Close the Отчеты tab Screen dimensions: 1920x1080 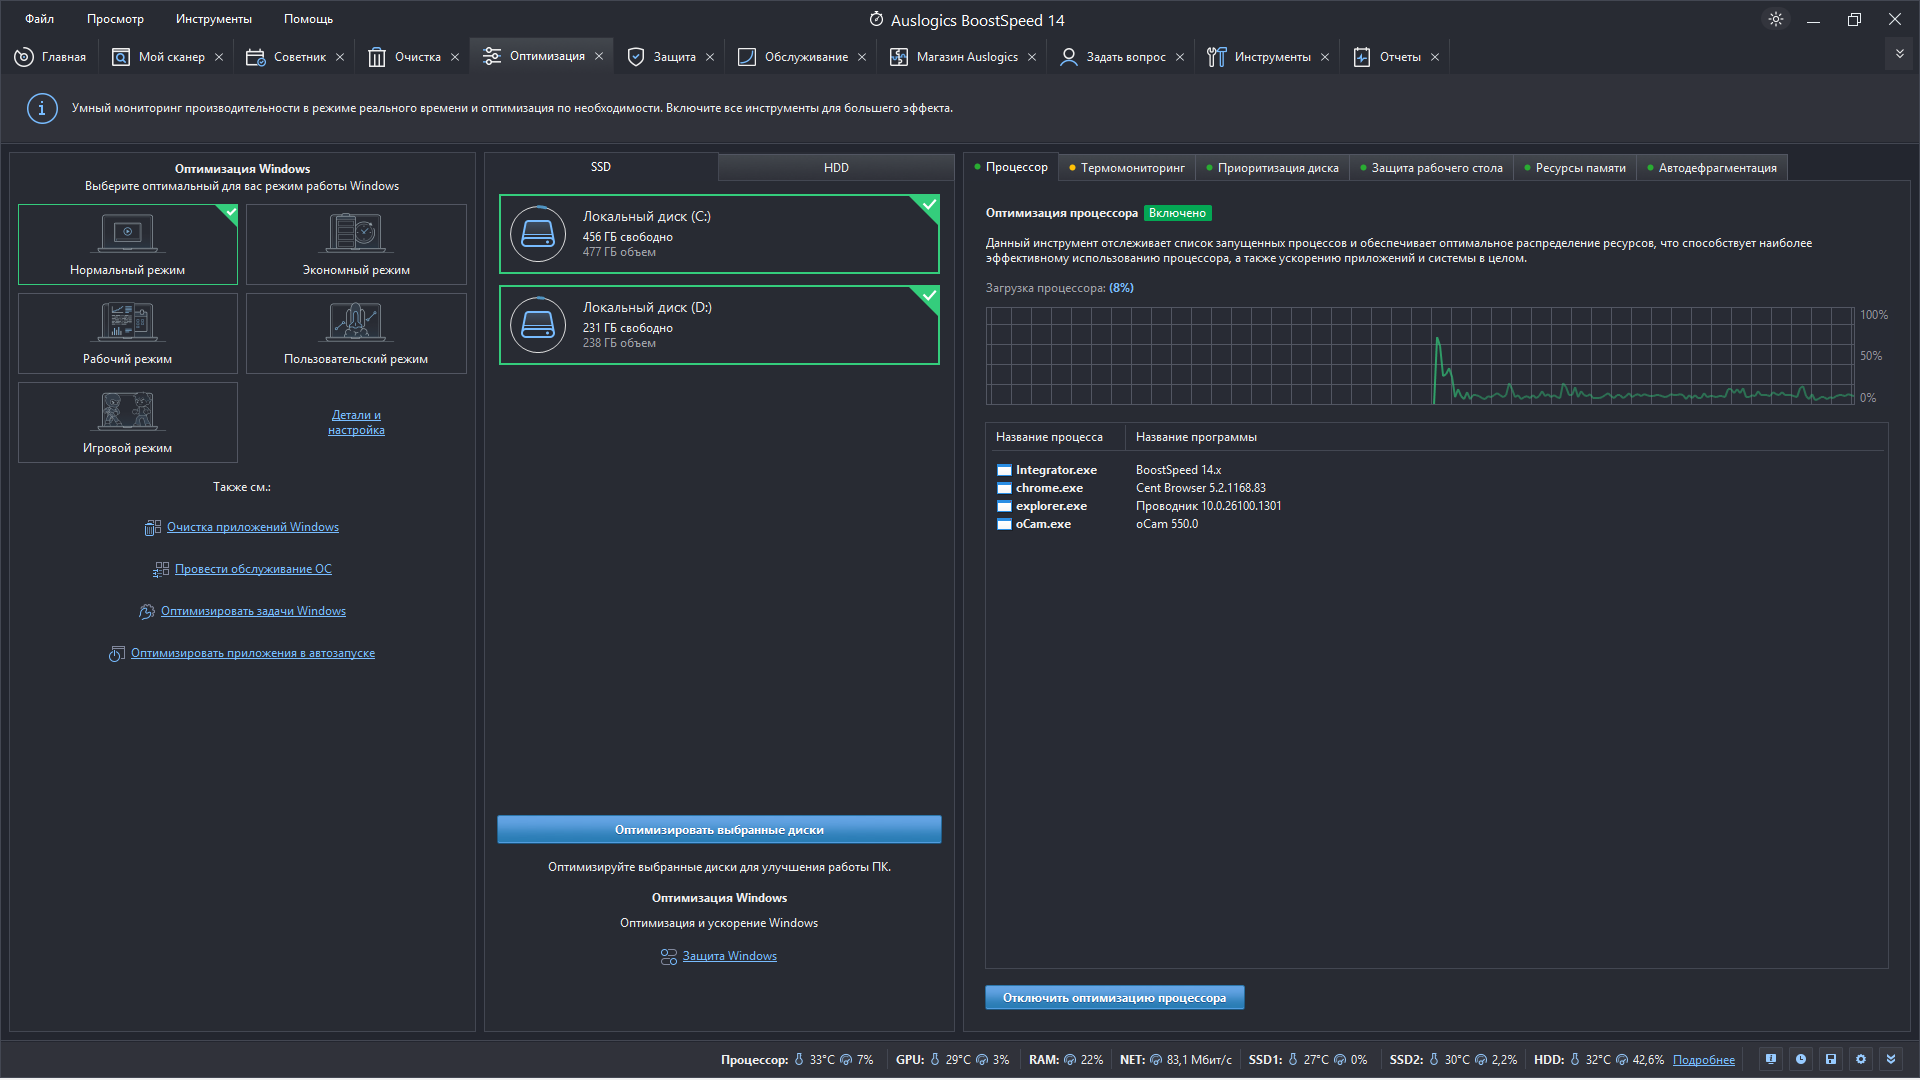[1435, 57]
